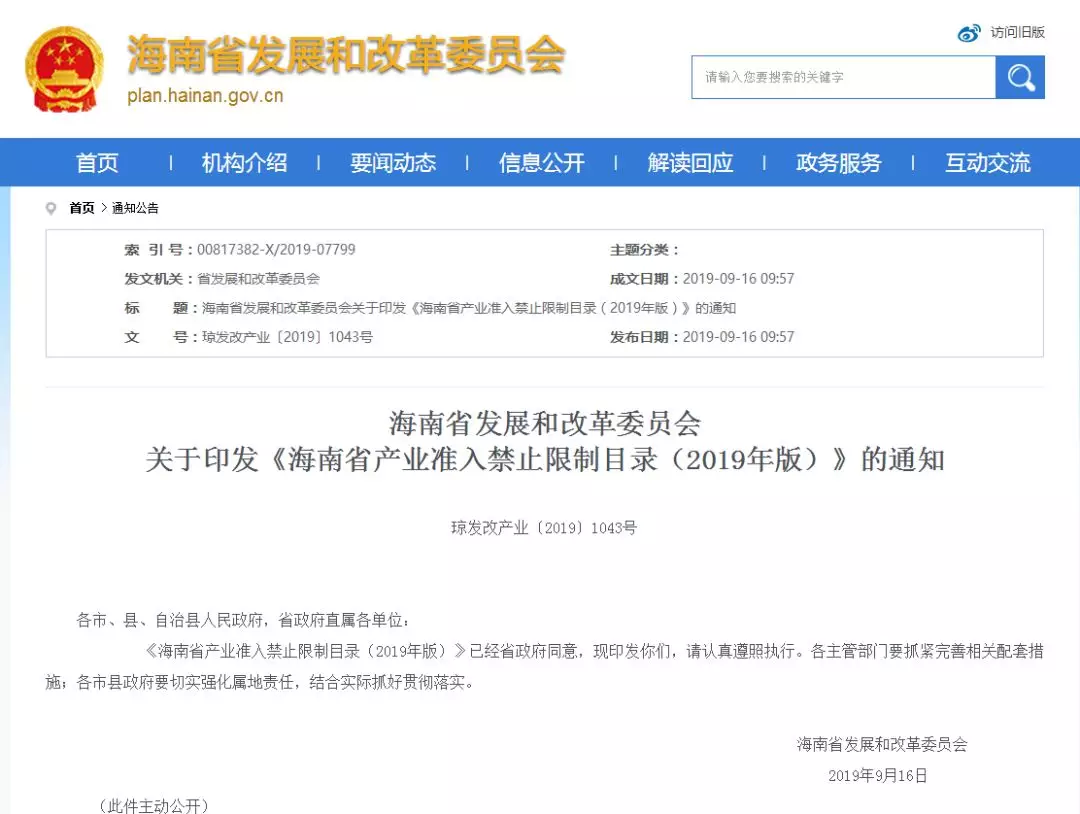Click the keyword search input field
The width and height of the screenshot is (1080, 814).
[x=843, y=77]
